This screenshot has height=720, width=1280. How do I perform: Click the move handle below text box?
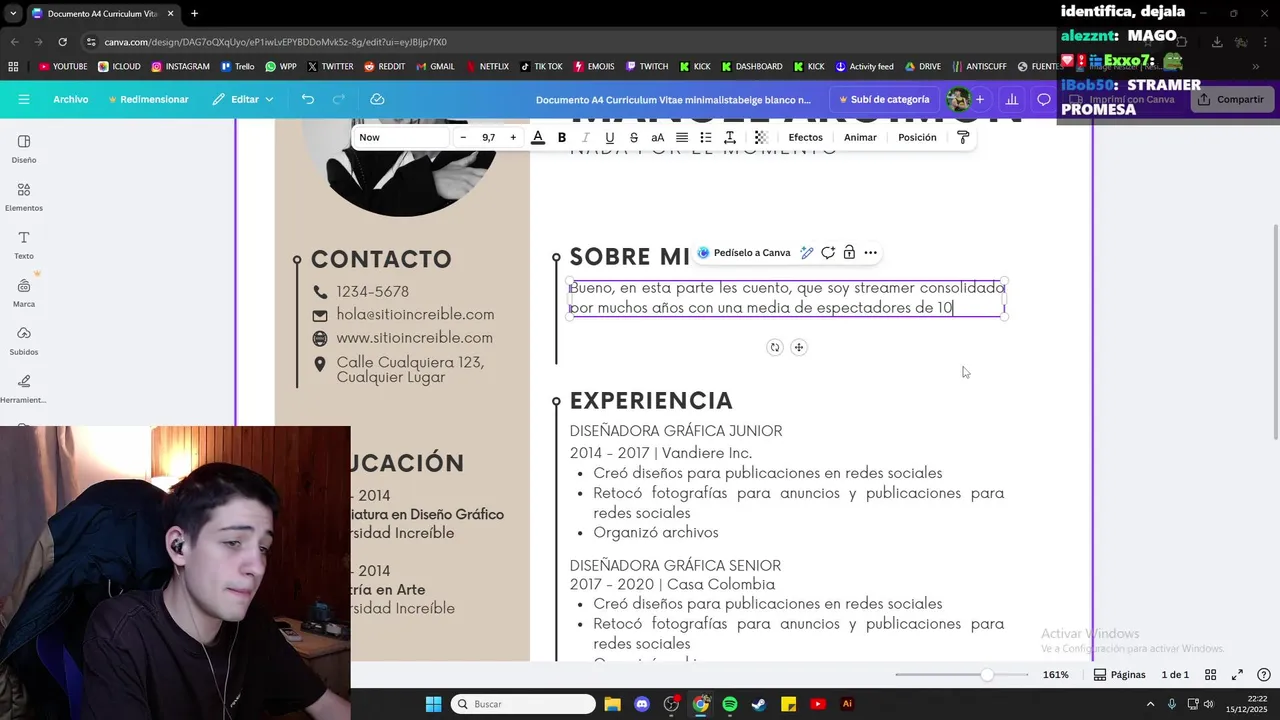point(798,347)
